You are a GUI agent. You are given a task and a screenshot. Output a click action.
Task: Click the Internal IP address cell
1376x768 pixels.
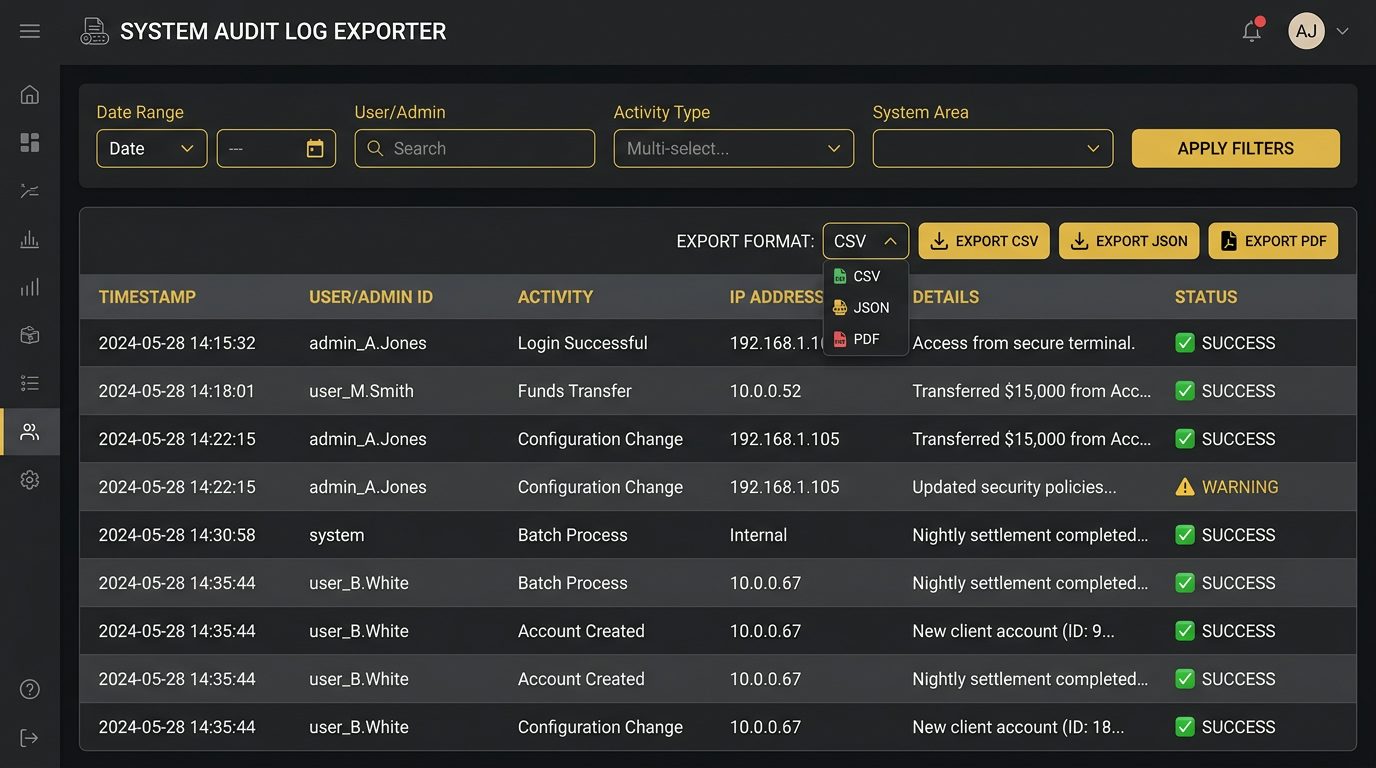758,535
